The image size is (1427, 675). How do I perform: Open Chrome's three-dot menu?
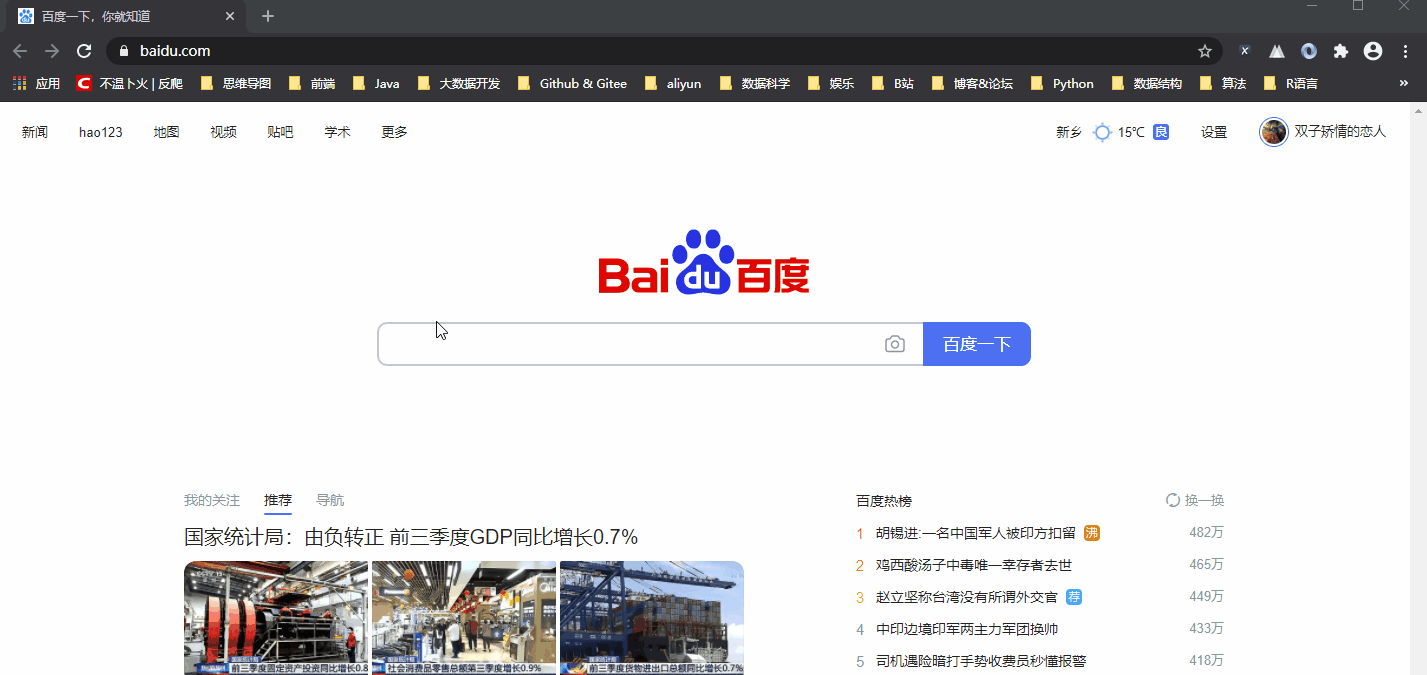coord(1405,51)
